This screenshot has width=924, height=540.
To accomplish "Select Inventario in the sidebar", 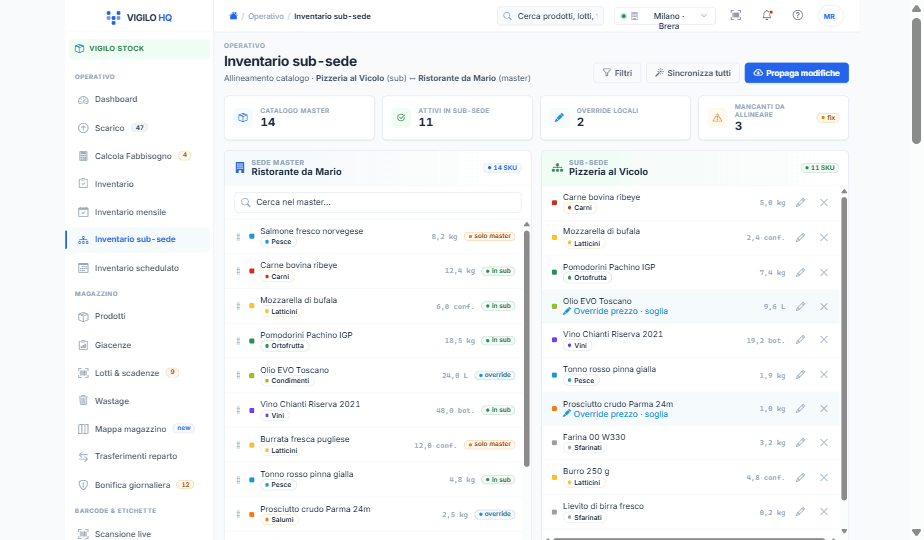I will tap(138, 184).
